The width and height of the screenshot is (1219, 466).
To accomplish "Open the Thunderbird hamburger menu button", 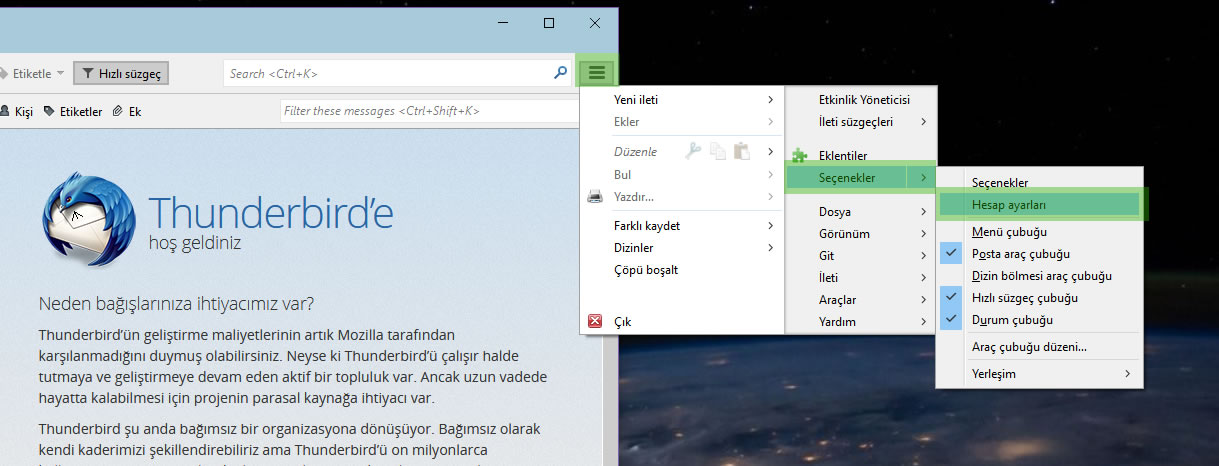I will [x=597, y=72].
